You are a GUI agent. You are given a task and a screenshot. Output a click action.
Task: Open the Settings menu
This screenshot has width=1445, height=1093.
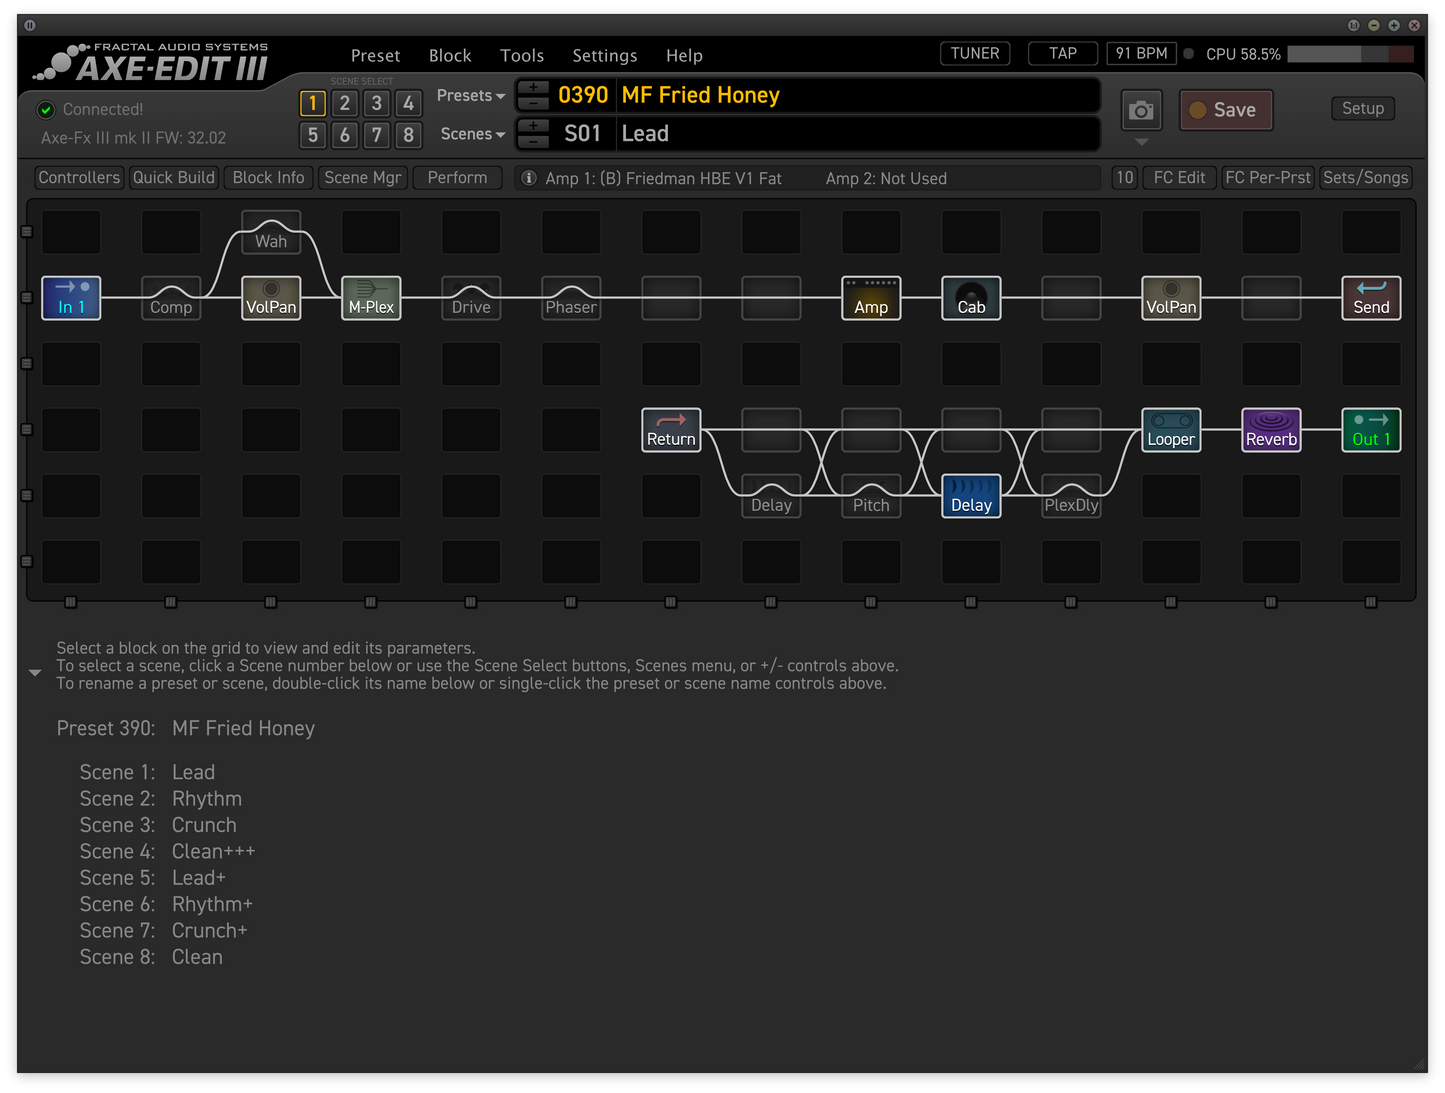pos(605,56)
